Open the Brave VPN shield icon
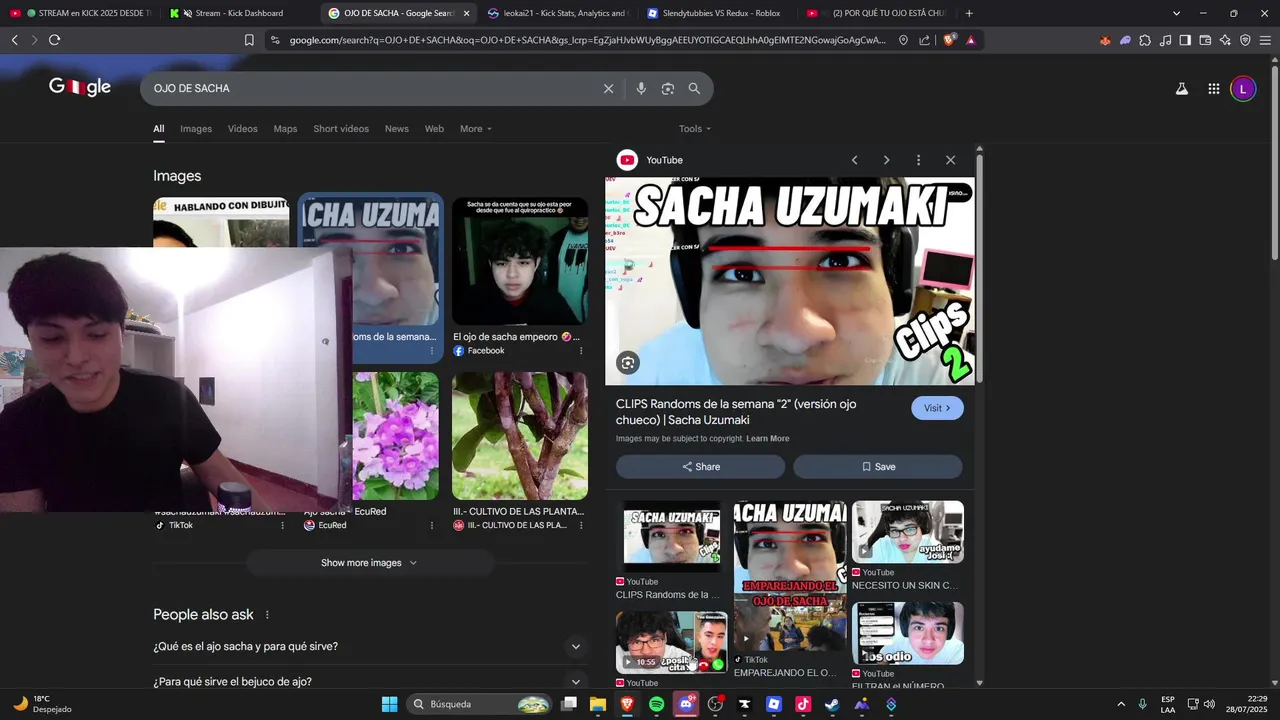The height and width of the screenshot is (720, 1280). [1245, 40]
